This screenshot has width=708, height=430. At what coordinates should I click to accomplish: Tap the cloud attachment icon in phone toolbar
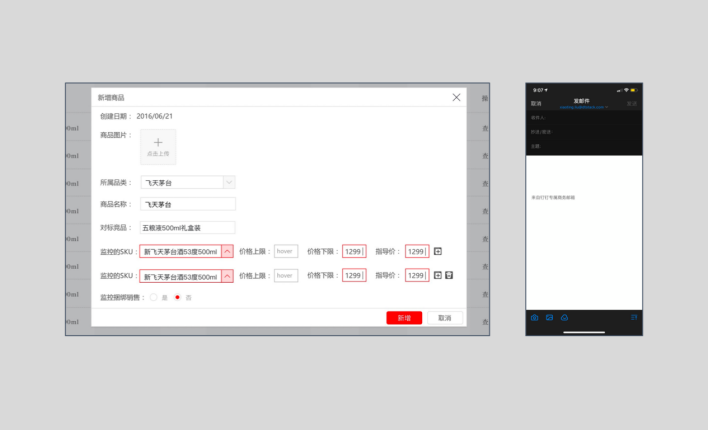(x=564, y=318)
